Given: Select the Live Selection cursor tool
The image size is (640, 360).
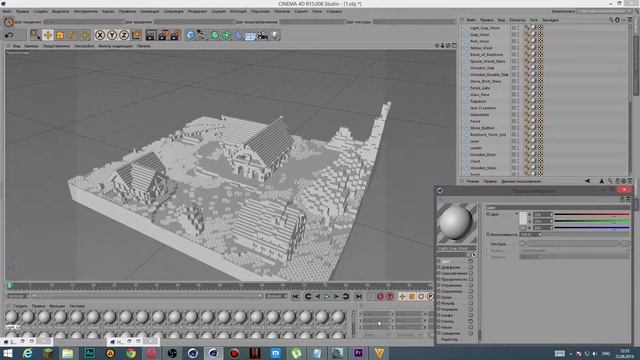Looking at the screenshot, I should pyautogui.click(x=35, y=35).
